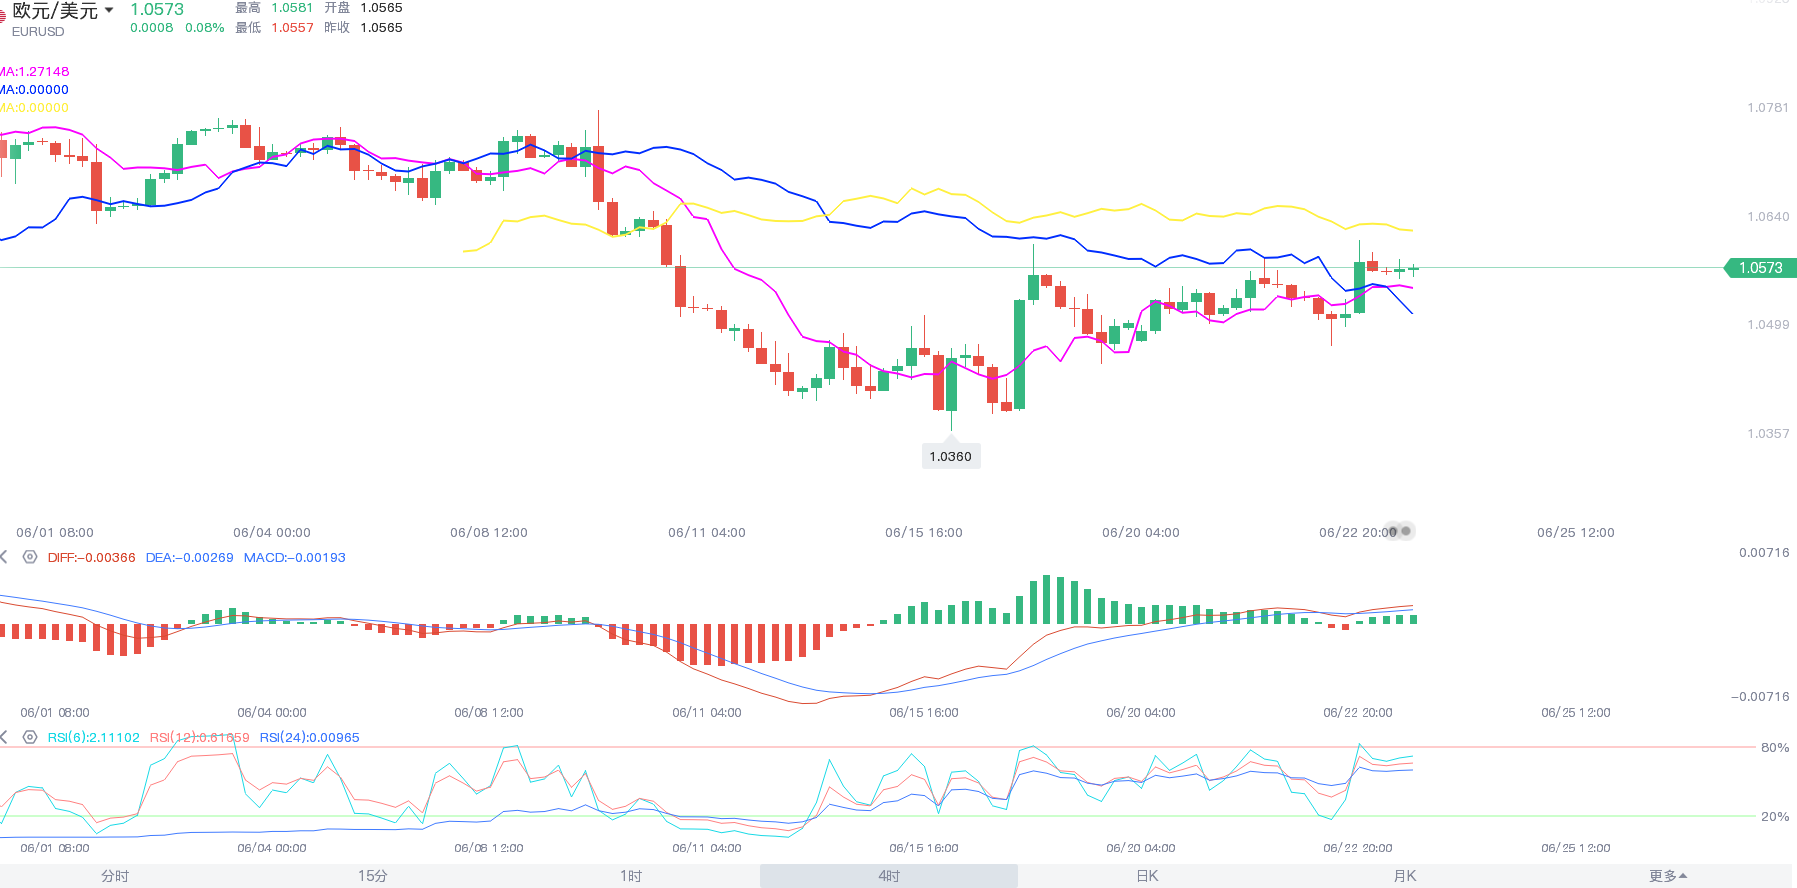Click the MACD:-0.00193 value
The height and width of the screenshot is (888, 1797).
(295, 558)
